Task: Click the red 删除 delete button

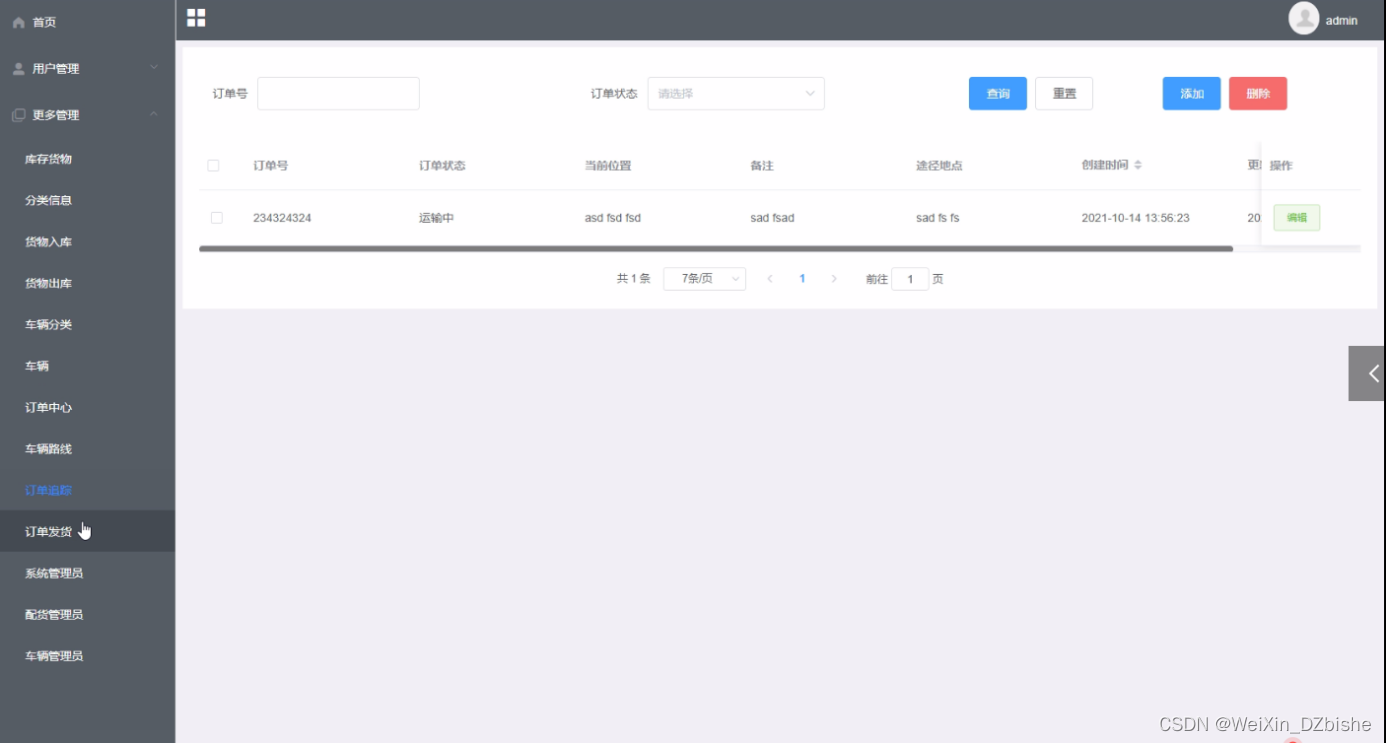Action: click(x=1258, y=93)
